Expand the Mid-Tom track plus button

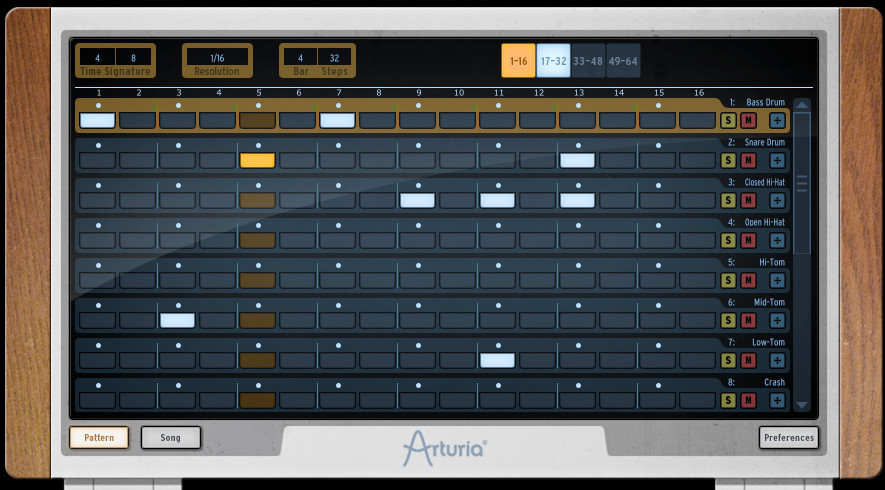pyautogui.click(x=777, y=321)
